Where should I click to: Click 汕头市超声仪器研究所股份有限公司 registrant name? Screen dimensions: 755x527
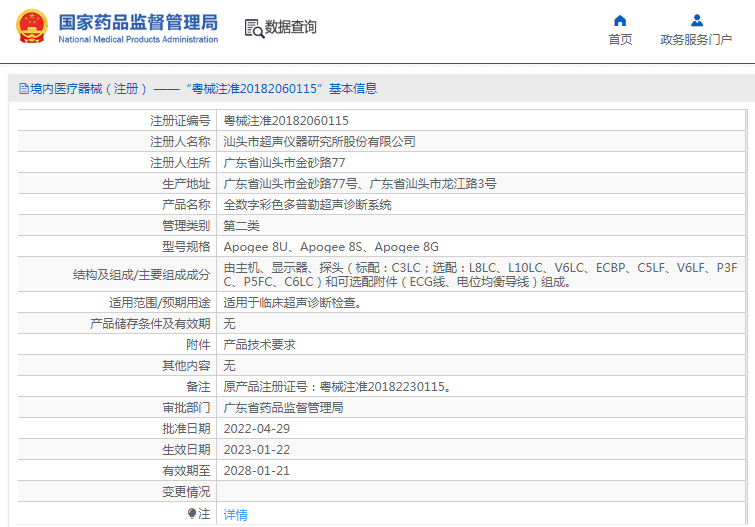pos(319,142)
